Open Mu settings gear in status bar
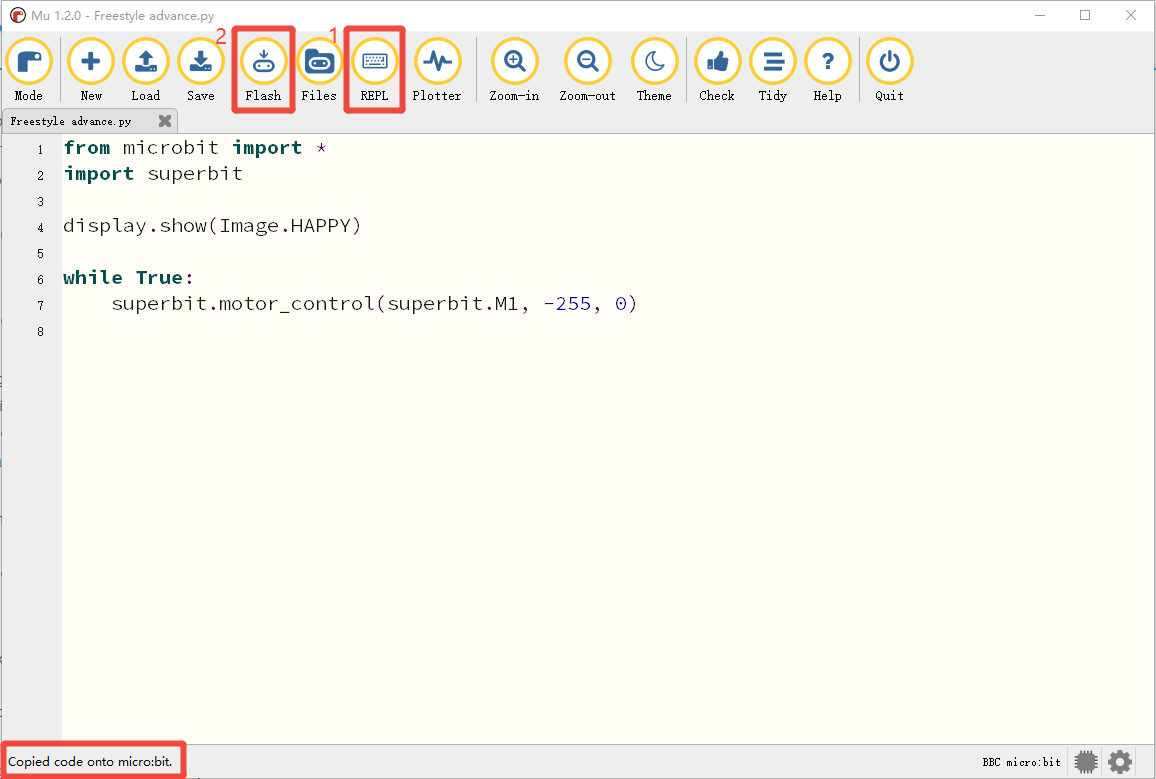The height and width of the screenshot is (779, 1156). click(x=1120, y=761)
